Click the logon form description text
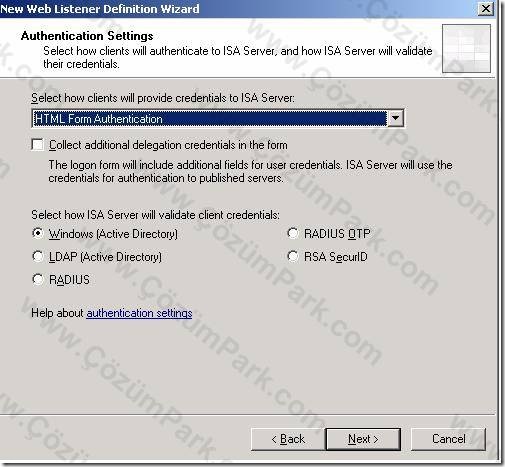This screenshot has width=505, height=467. (250, 171)
